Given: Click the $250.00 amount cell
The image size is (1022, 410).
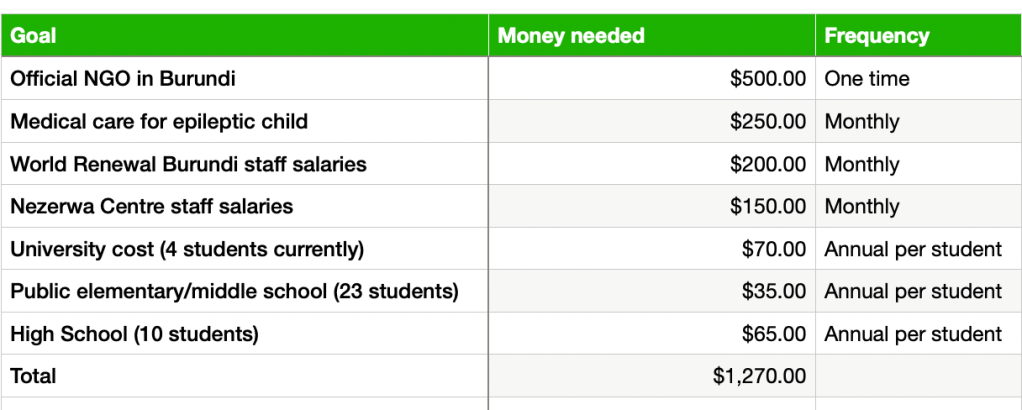Looking at the screenshot, I should pyautogui.click(x=767, y=121).
